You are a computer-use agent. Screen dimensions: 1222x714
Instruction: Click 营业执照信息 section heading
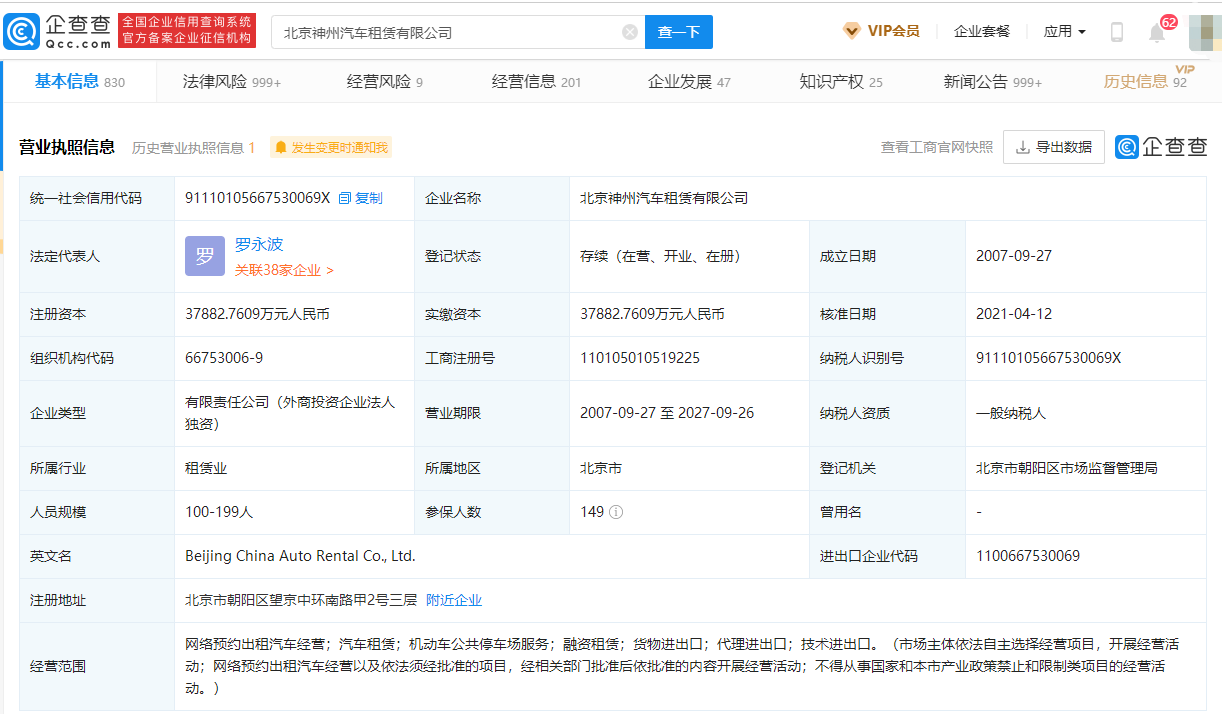click(67, 147)
